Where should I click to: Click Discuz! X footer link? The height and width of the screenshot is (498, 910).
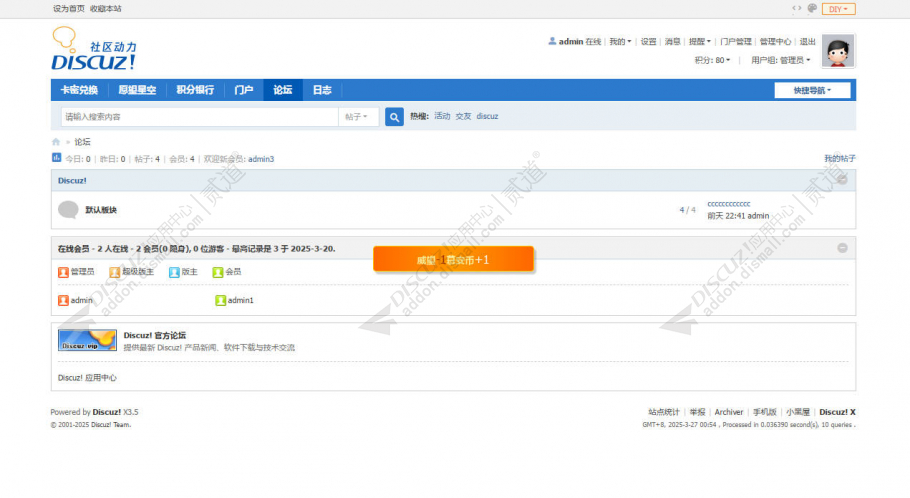click(837, 412)
